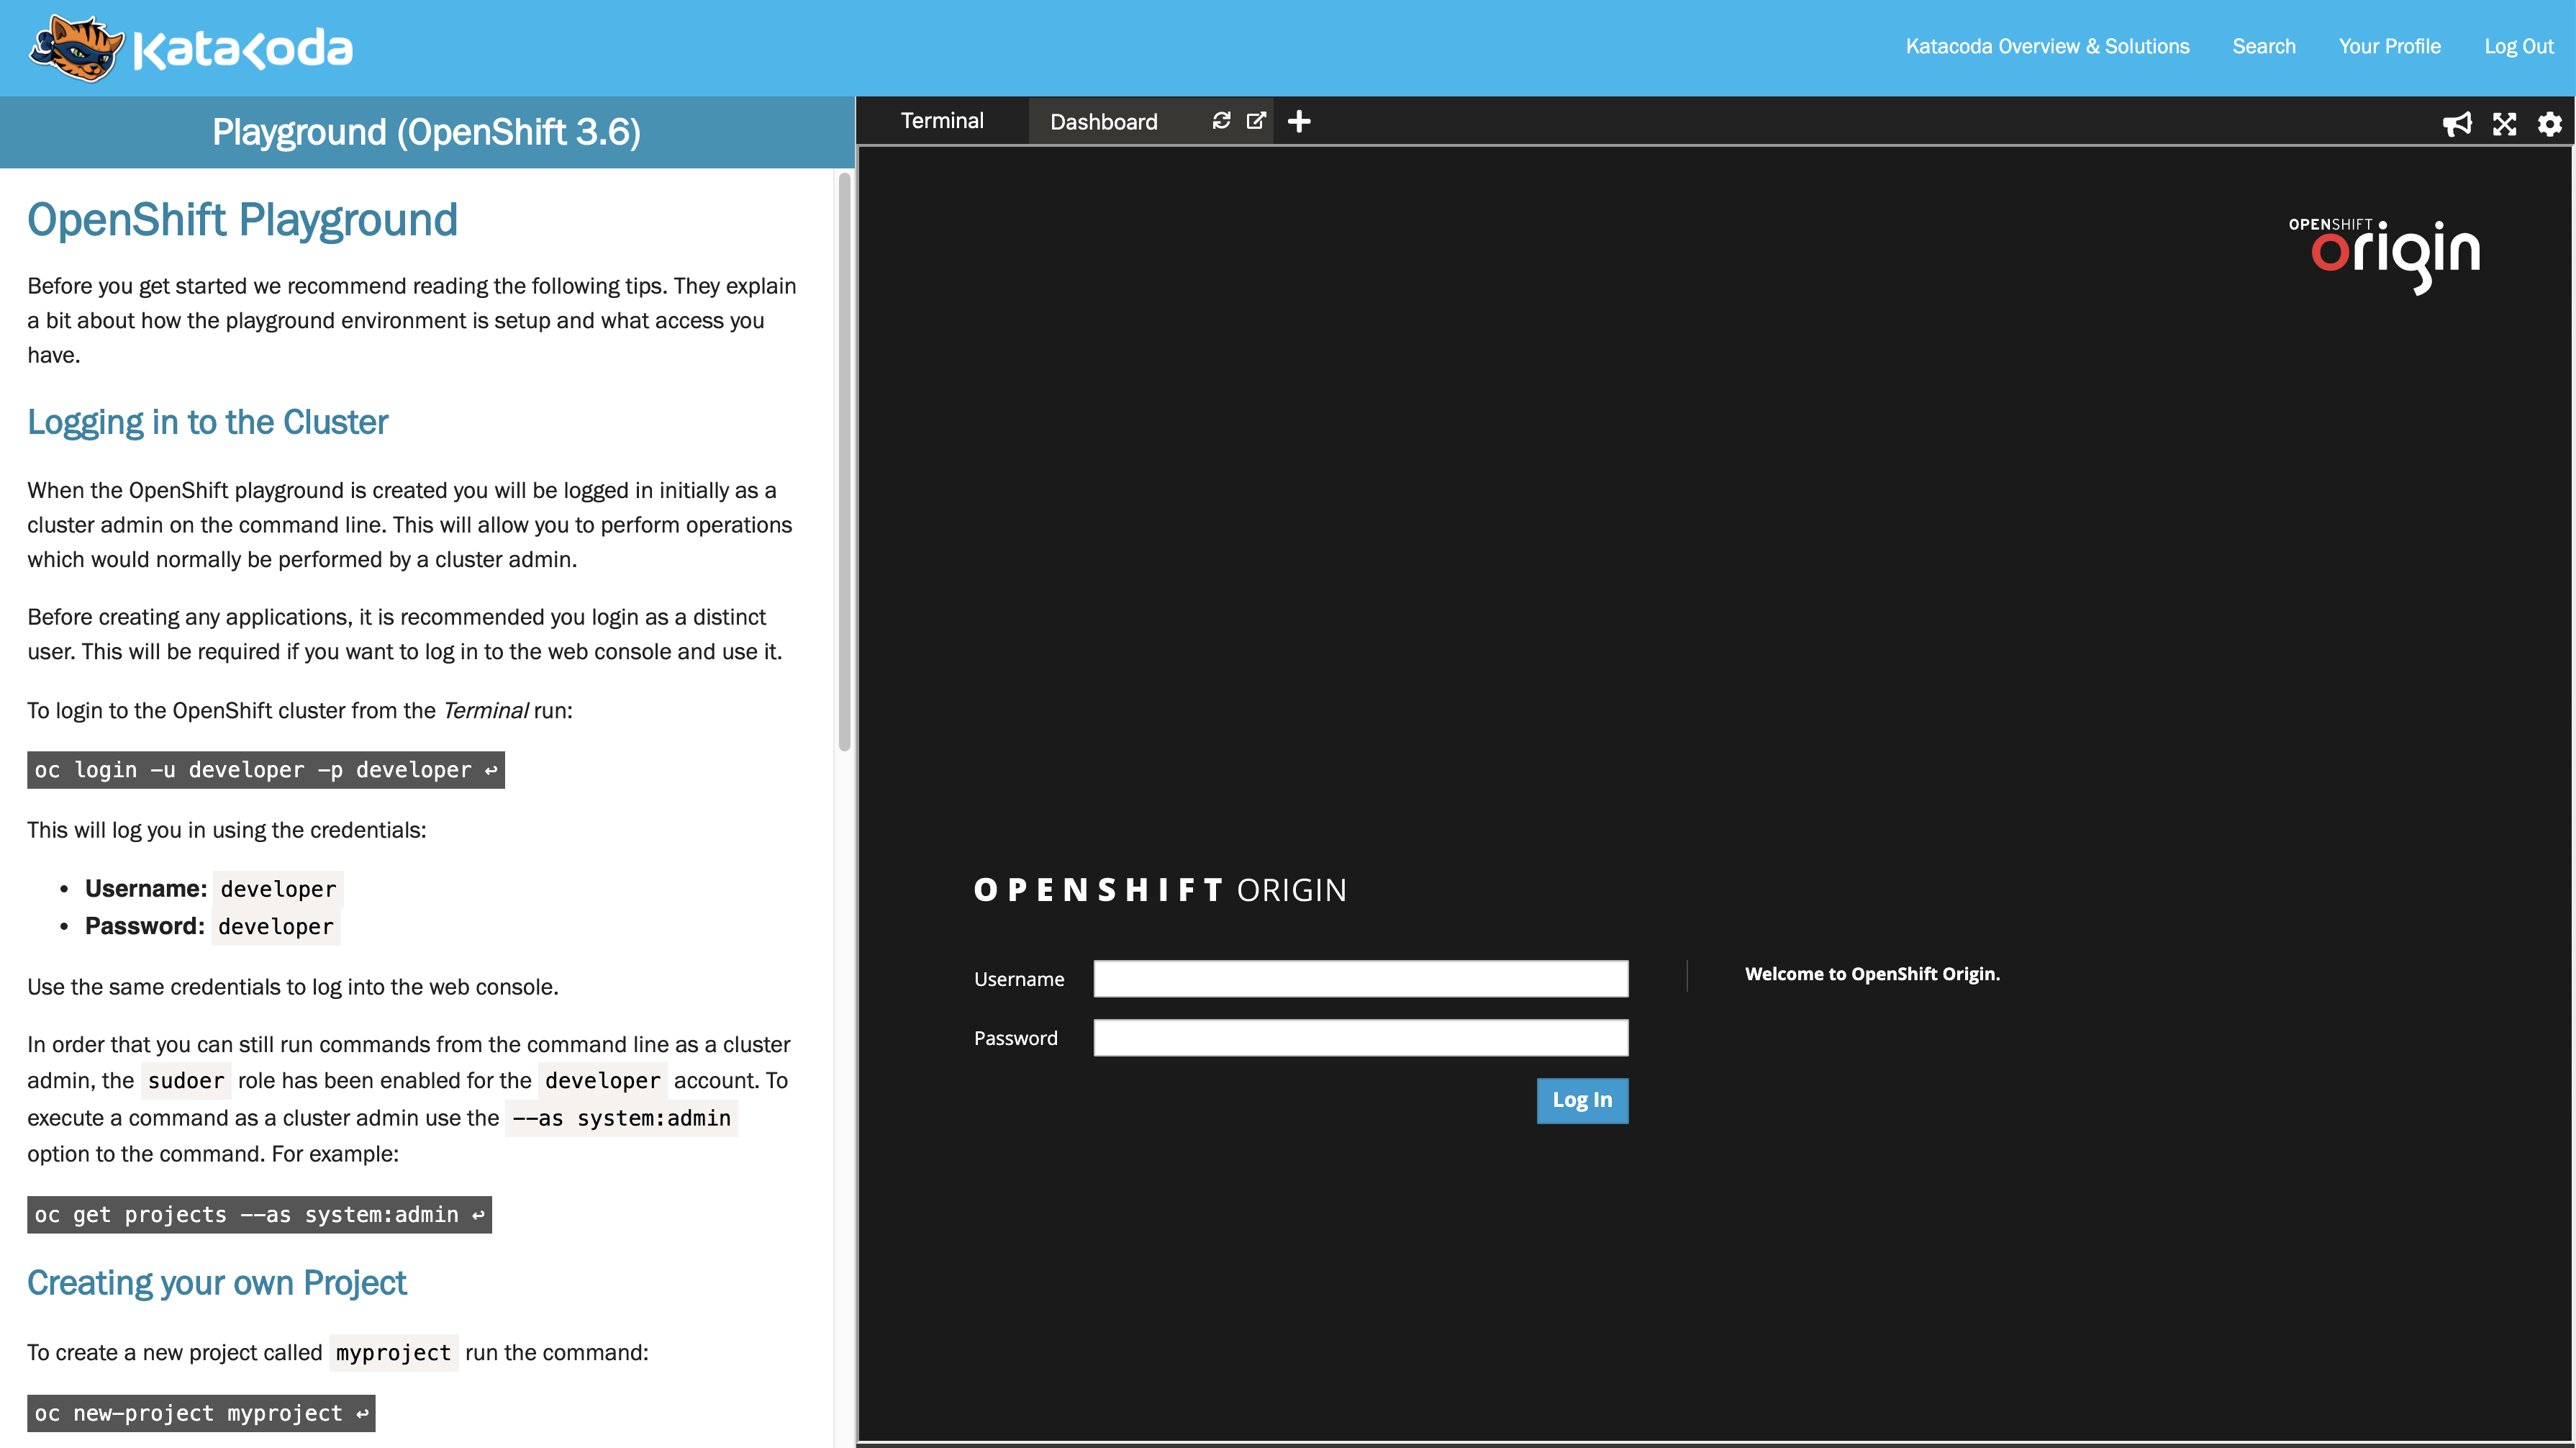Screen dimensions: 2576x1448
Task: Switch to the Terminal tab
Action: point(942,121)
